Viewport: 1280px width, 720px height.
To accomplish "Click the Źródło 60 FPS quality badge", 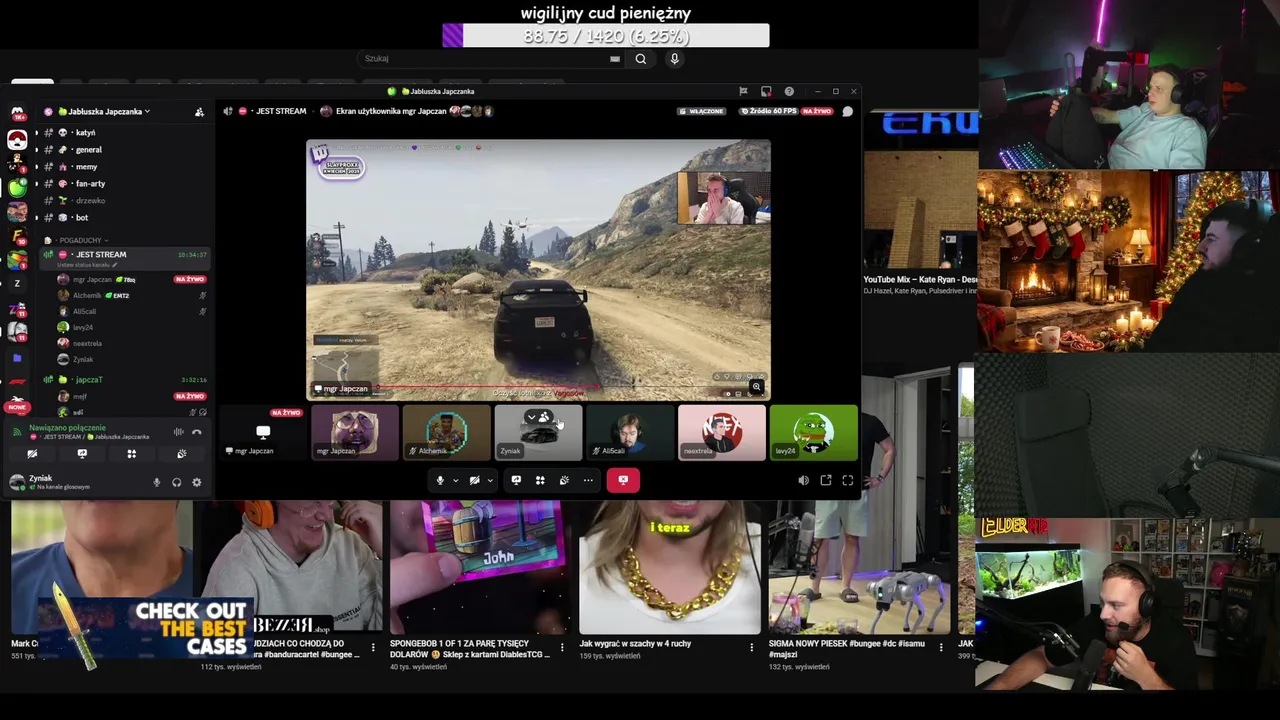I will [x=767, y=111].
